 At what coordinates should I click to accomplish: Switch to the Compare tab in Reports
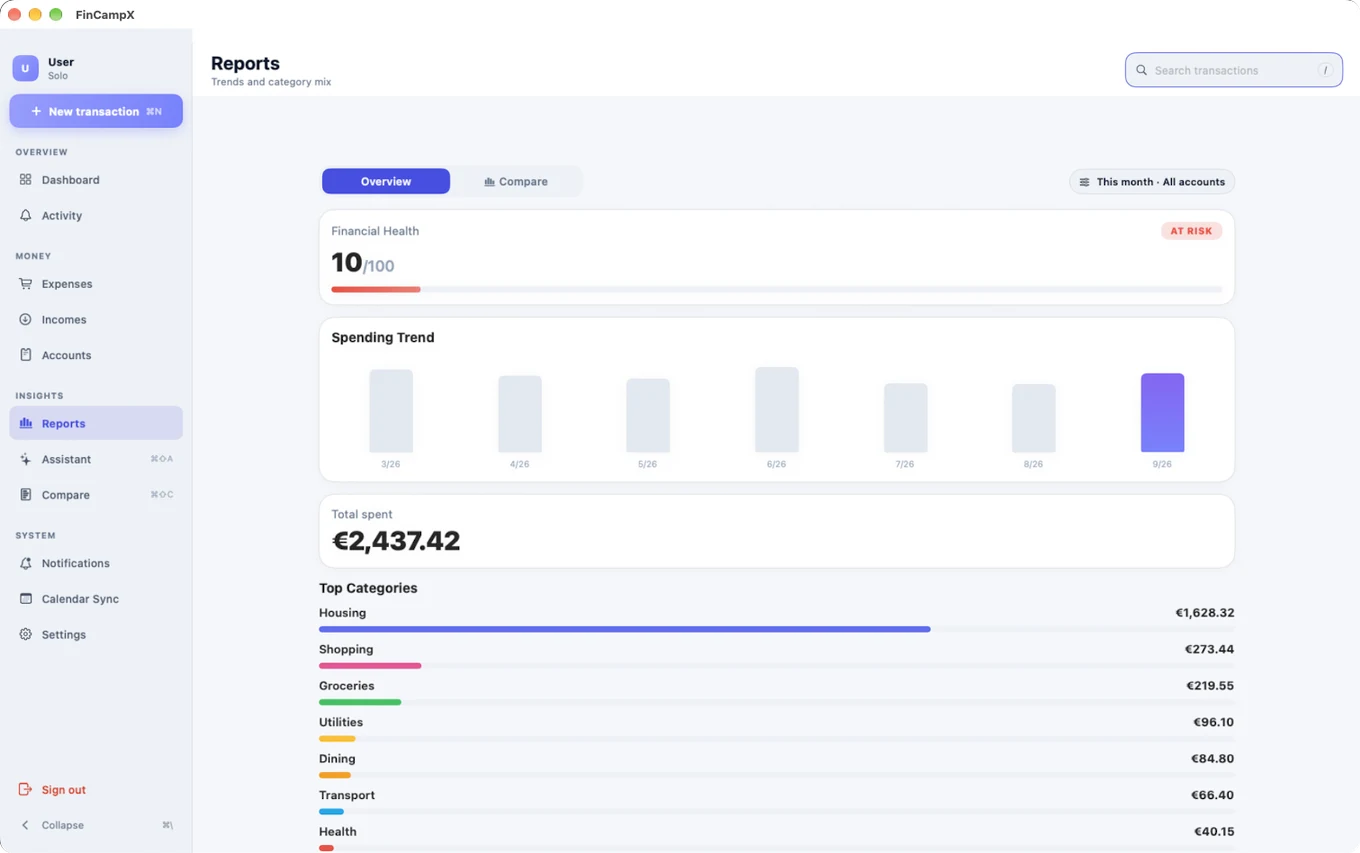516,181
